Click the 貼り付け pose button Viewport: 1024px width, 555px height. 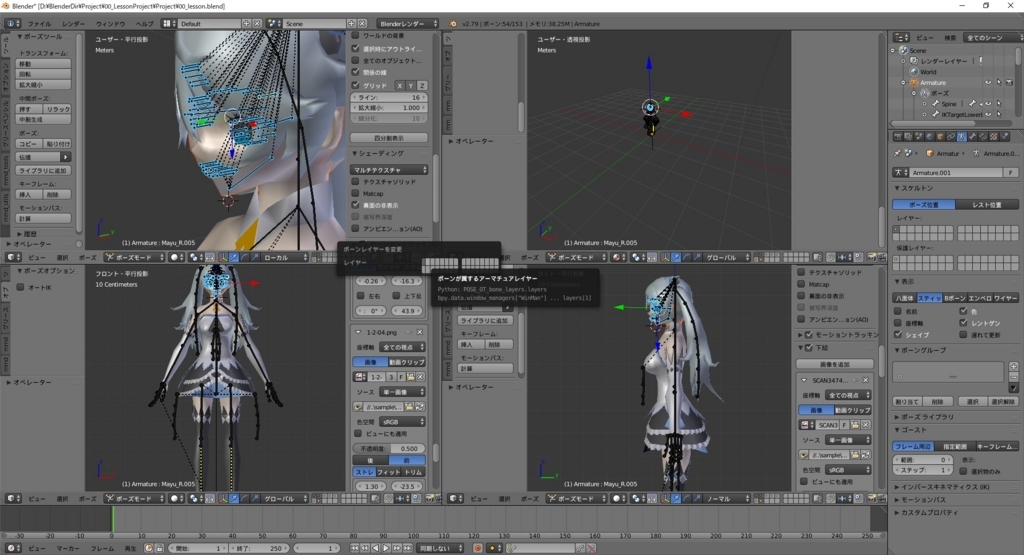(57, 144)
